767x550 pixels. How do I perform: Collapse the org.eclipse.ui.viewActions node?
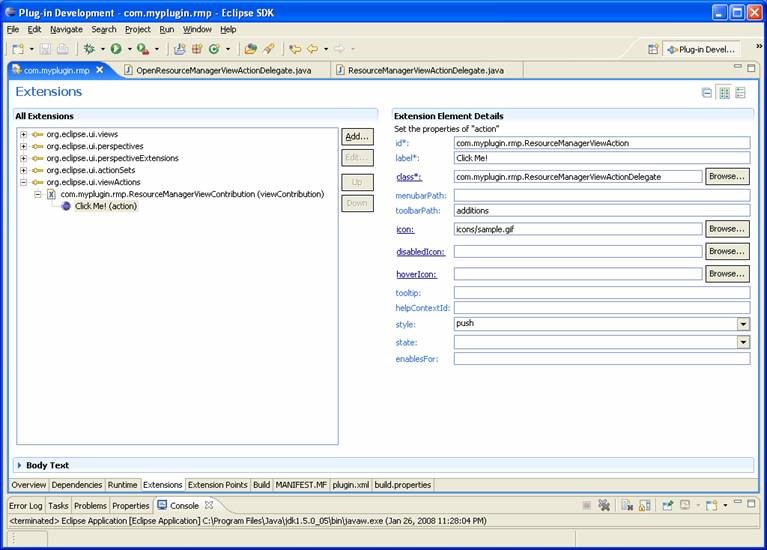[x=23, y=182]
